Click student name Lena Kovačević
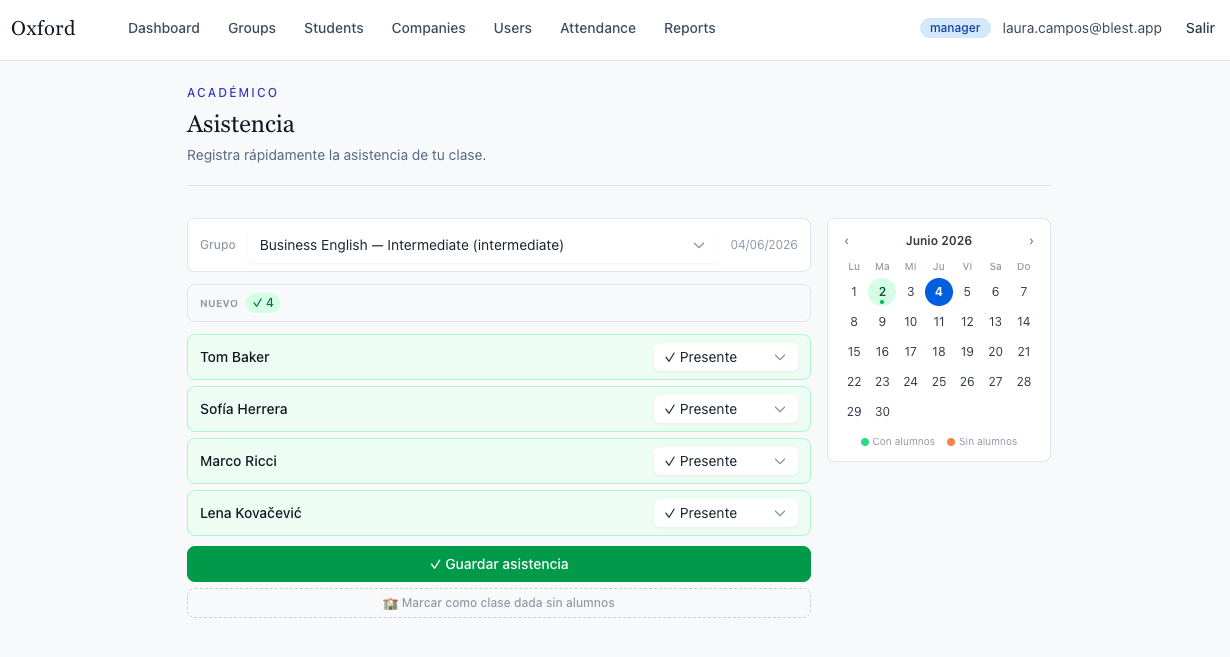Screen dimensions: 1230x657 (251, 513)
